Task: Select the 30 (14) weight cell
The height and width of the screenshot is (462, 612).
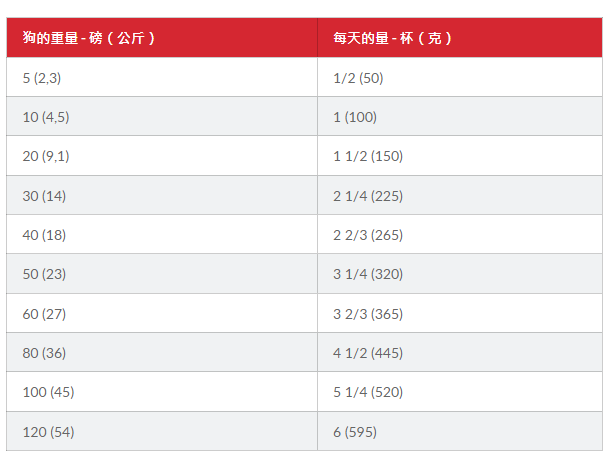Action: click(44, 196)
